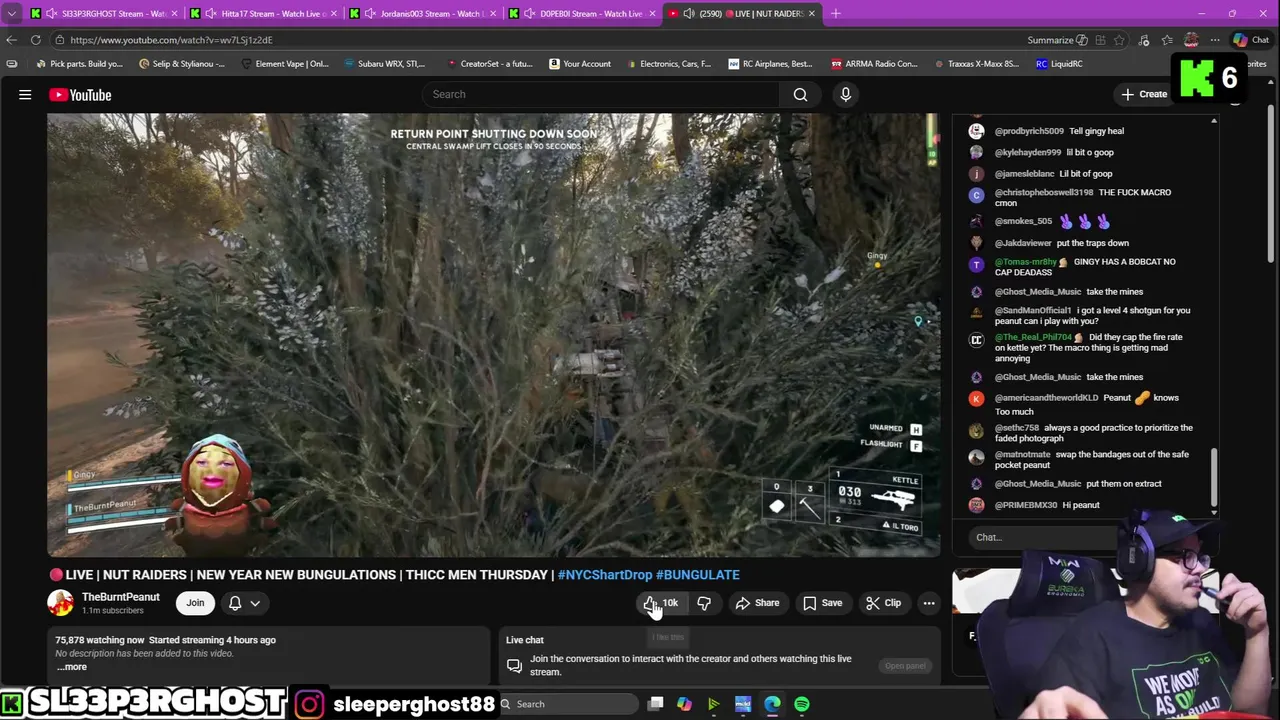Switch to Jordanis003 Stream browser tab
This screenshot has width=1280, height=720.
click(x=424, y=13)
